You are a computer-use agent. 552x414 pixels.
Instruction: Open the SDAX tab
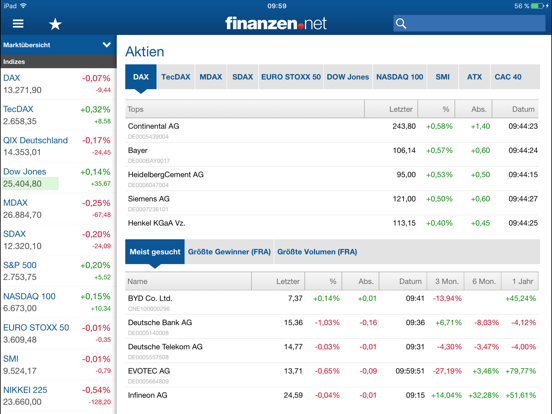[x=243, y=77]
